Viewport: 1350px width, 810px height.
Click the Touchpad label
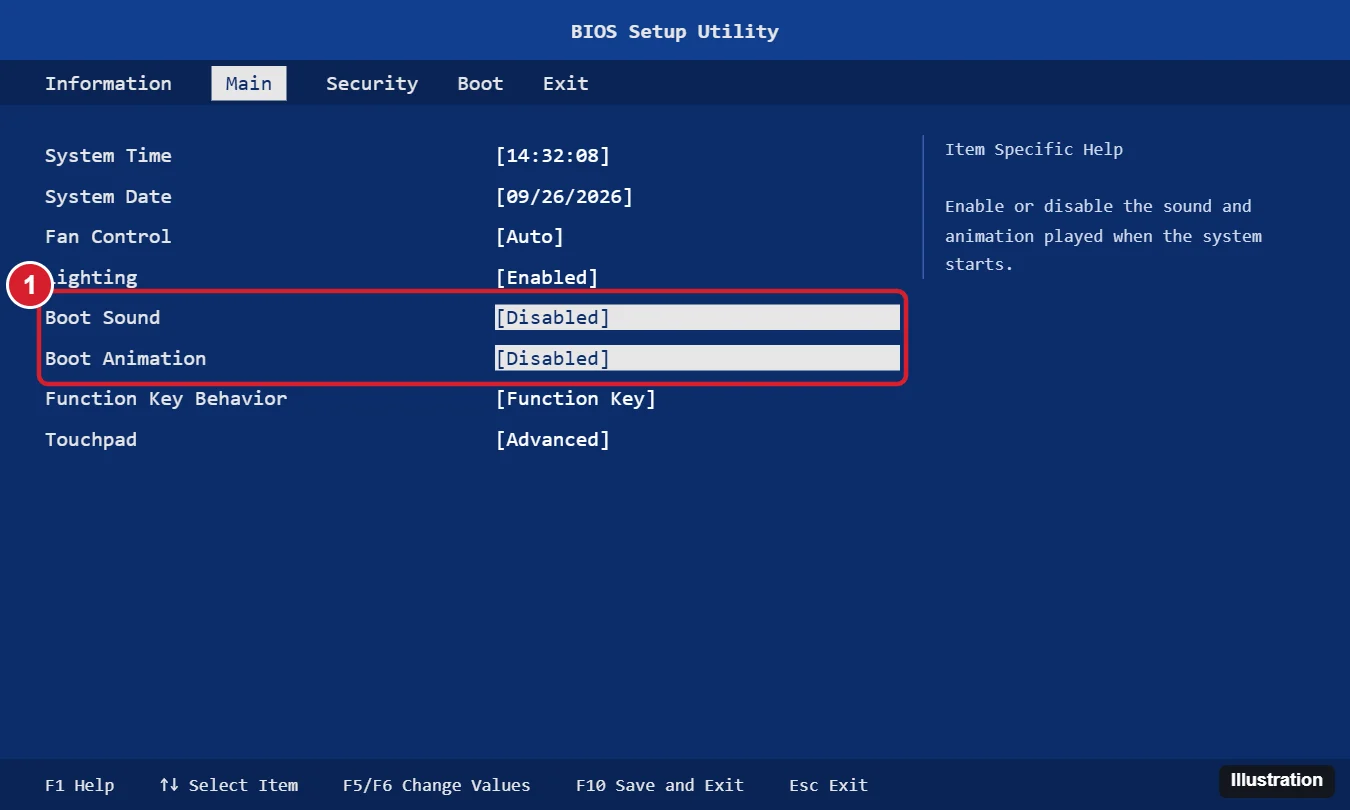point(91,440)
